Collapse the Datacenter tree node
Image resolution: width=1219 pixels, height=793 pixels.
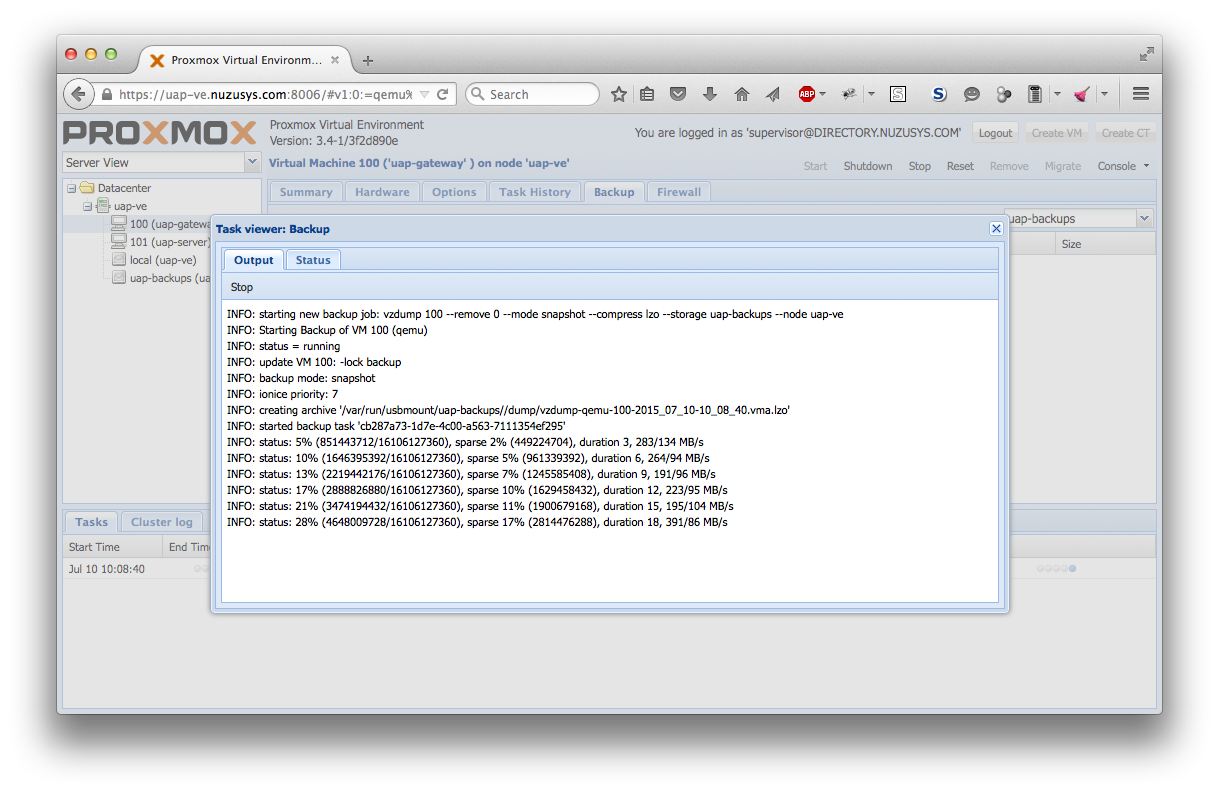(70, 187)
